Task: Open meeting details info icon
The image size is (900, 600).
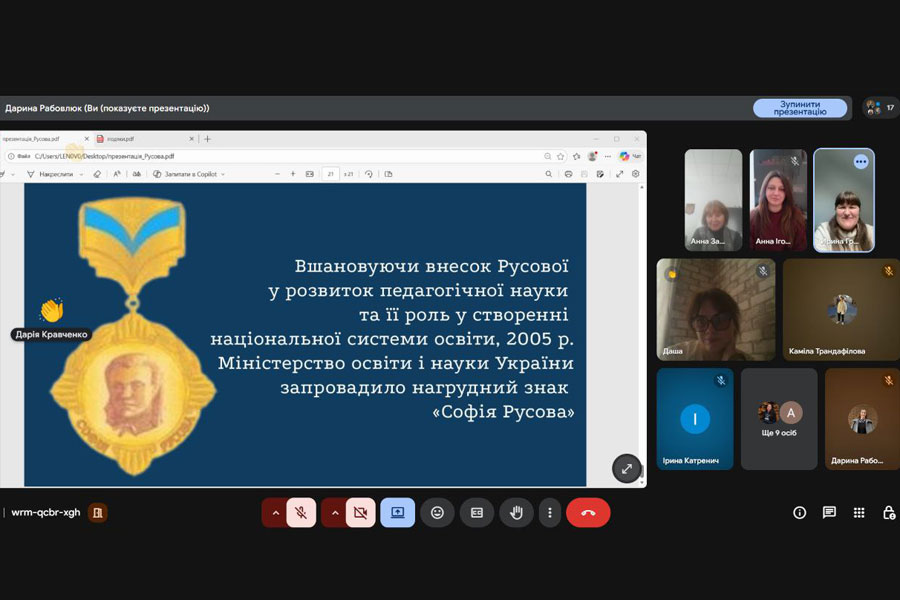Action: pyautogui.click(x=800, y=512)
